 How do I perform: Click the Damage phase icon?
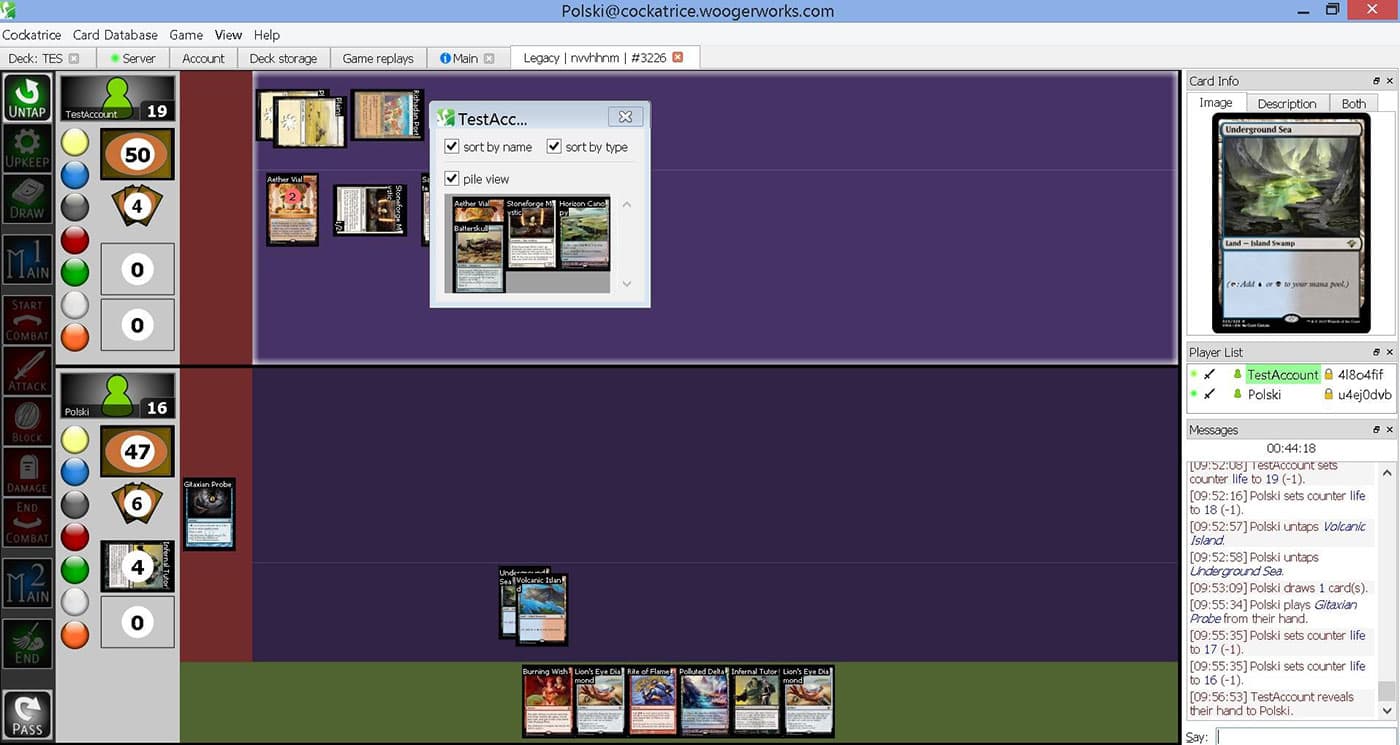click(27, 472)
